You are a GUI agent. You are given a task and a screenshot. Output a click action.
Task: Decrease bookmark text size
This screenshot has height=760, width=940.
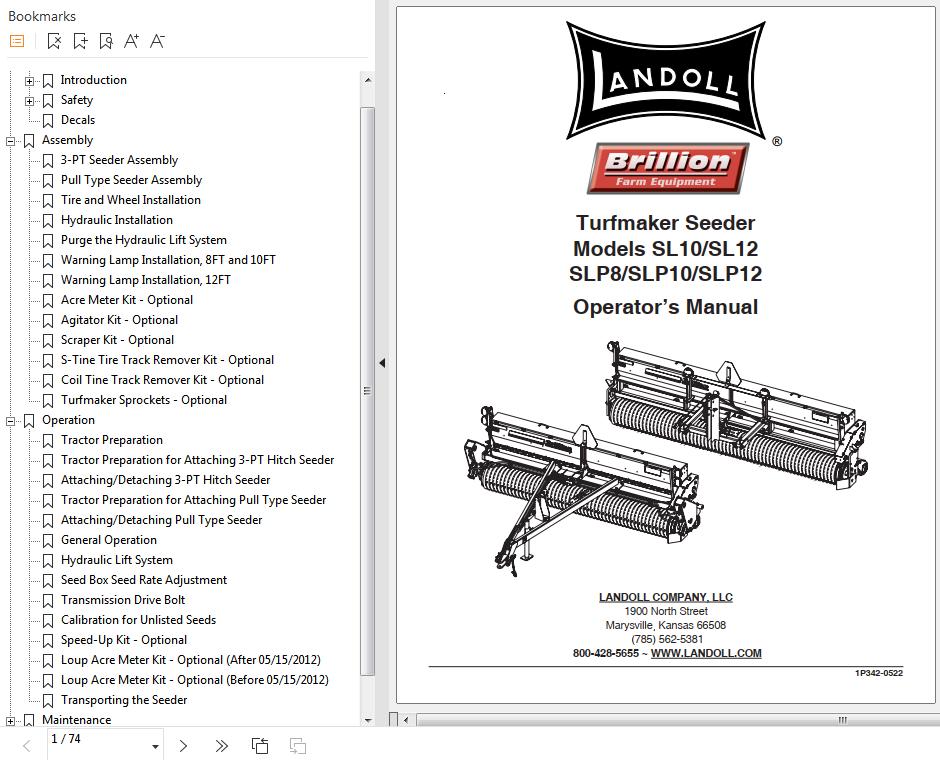coord(157,41)
